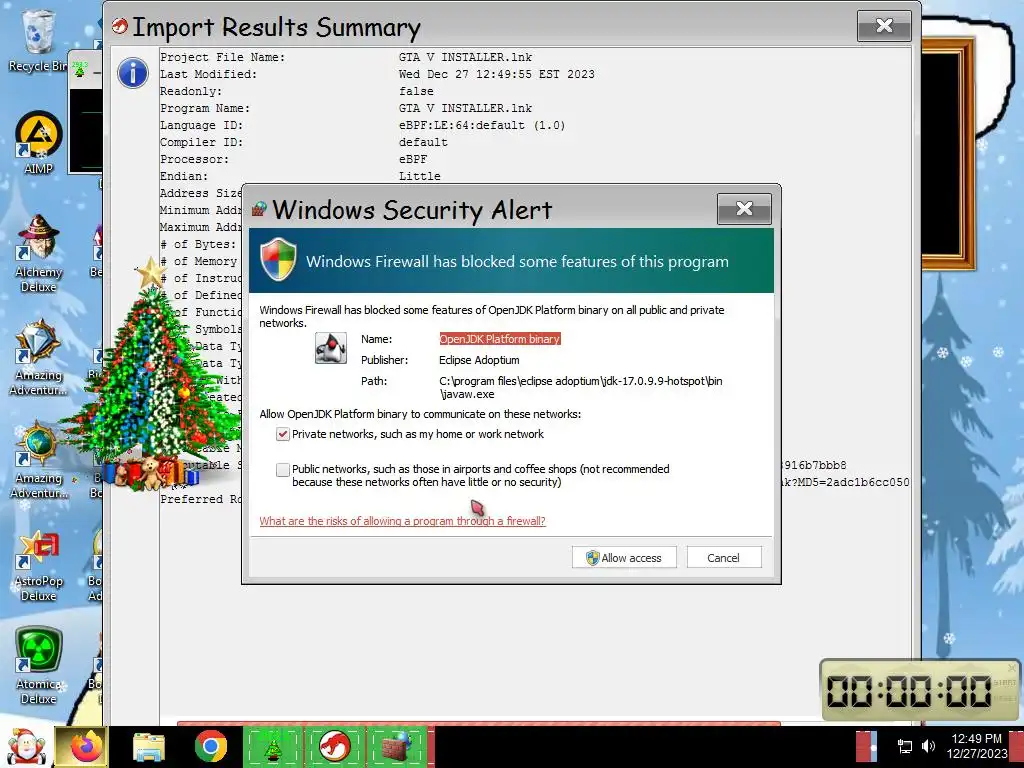Click Language ID value eBPF:LE:64:default (1.0)
The height and width of the screenshot is (768, 1024).
click(x=482, y=125)
